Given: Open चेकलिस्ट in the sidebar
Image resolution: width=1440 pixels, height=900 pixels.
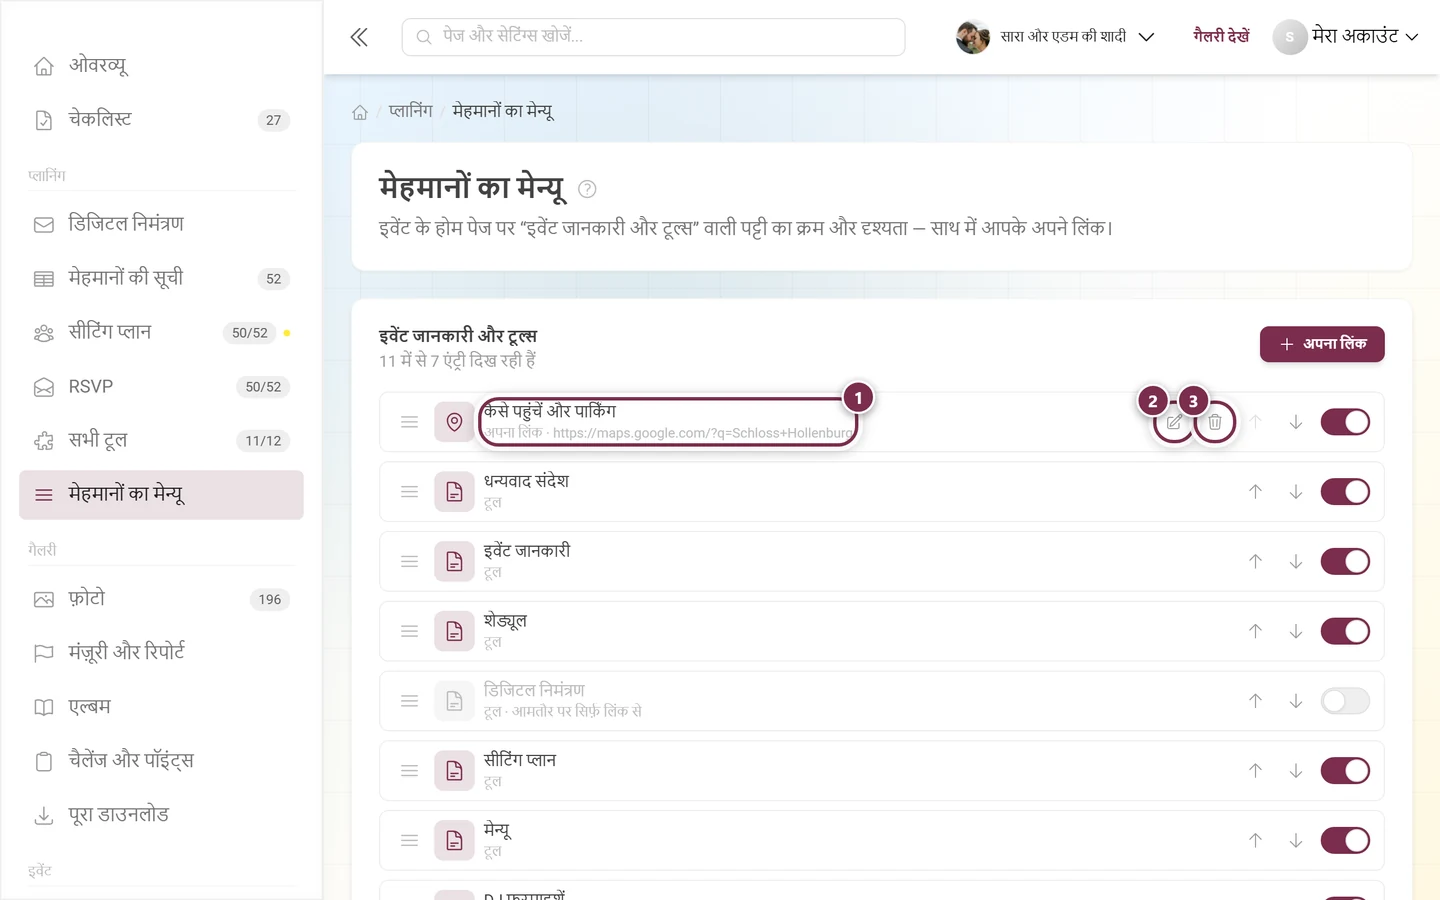Looking at the screenshot, I should click(161, 120).
